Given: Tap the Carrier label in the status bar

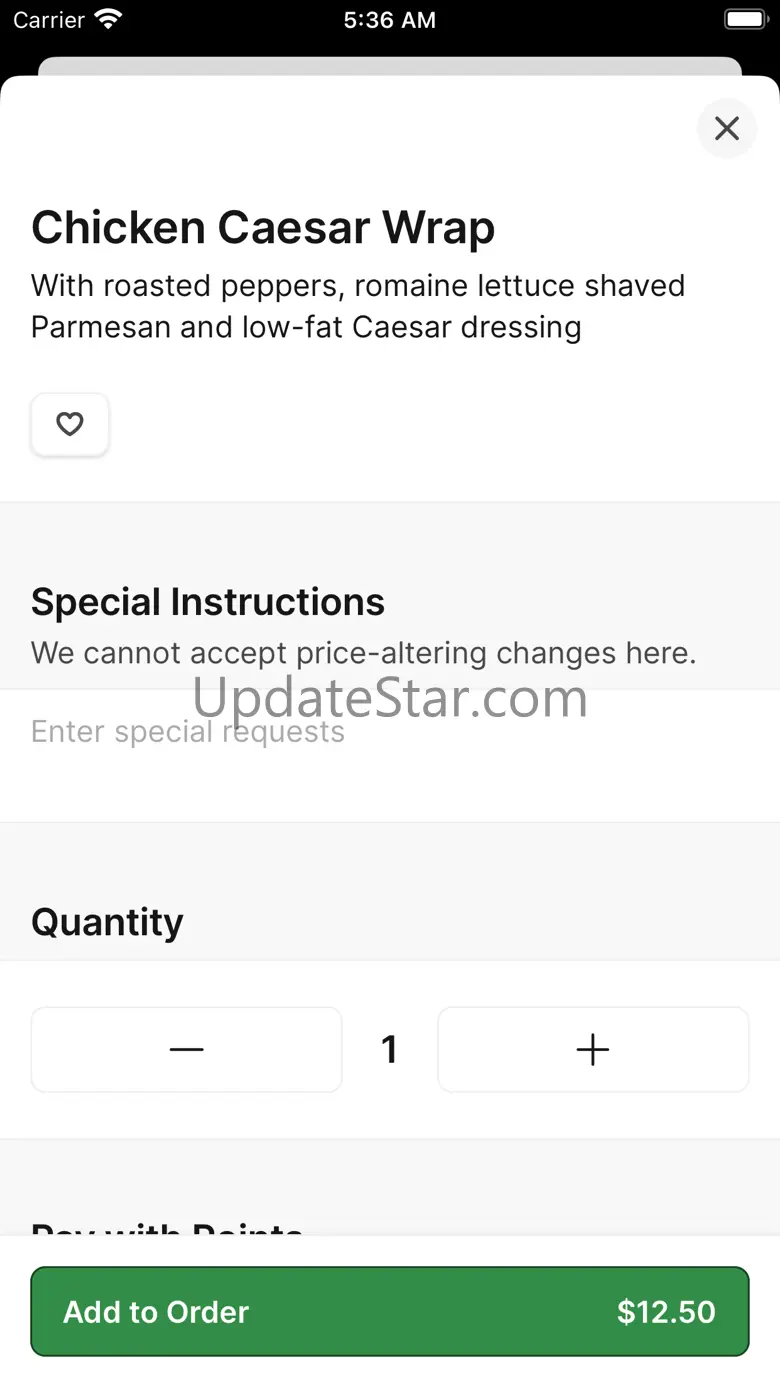Looking at the screenshot, I should point(49,20).
